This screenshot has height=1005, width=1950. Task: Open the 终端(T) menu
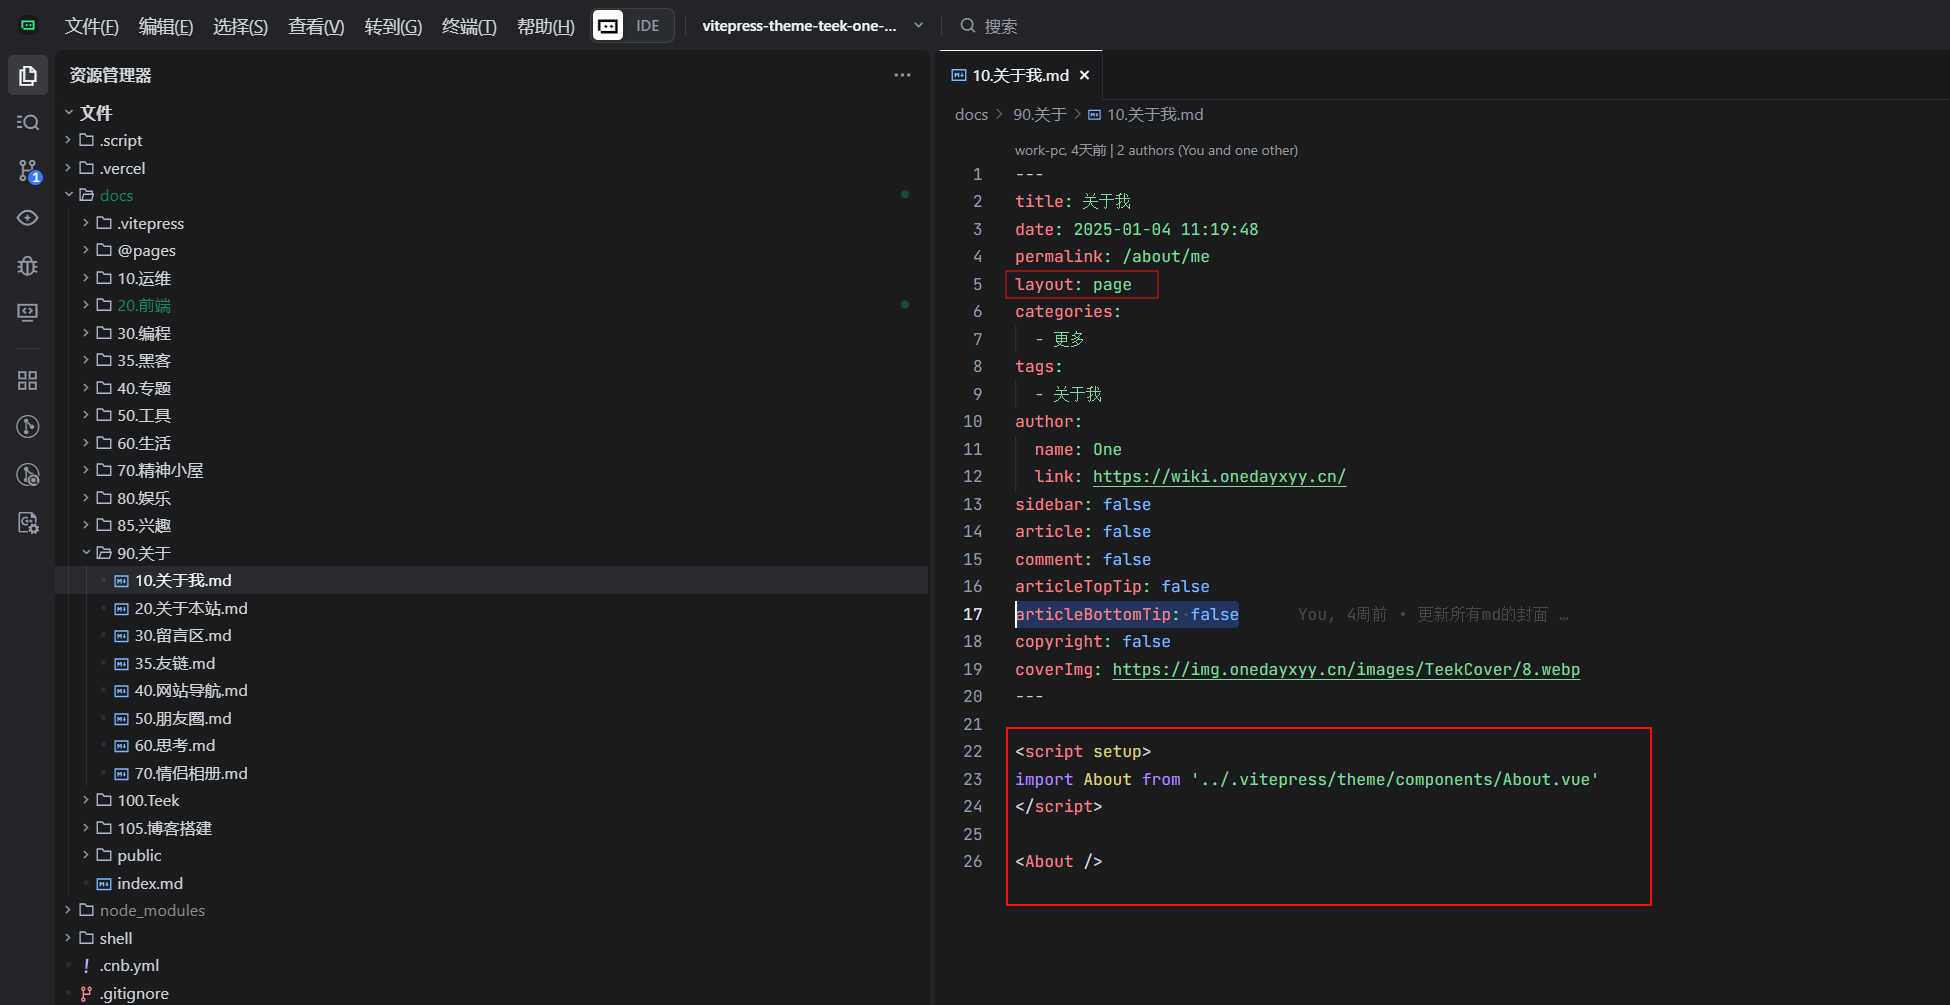pos(468,26)
